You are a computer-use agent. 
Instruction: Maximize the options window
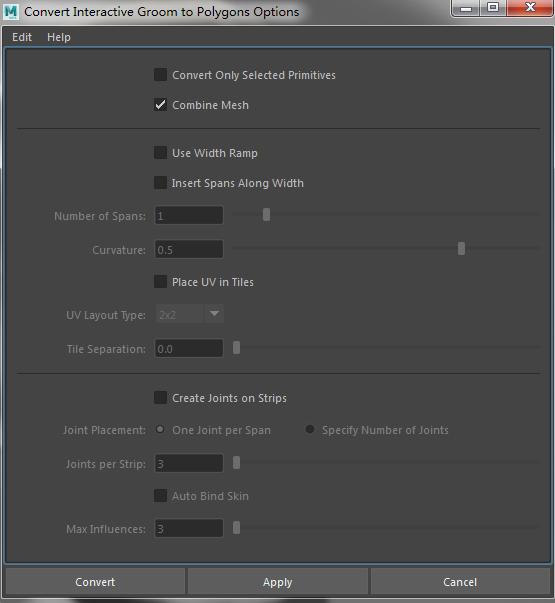[x=493, y=8]
